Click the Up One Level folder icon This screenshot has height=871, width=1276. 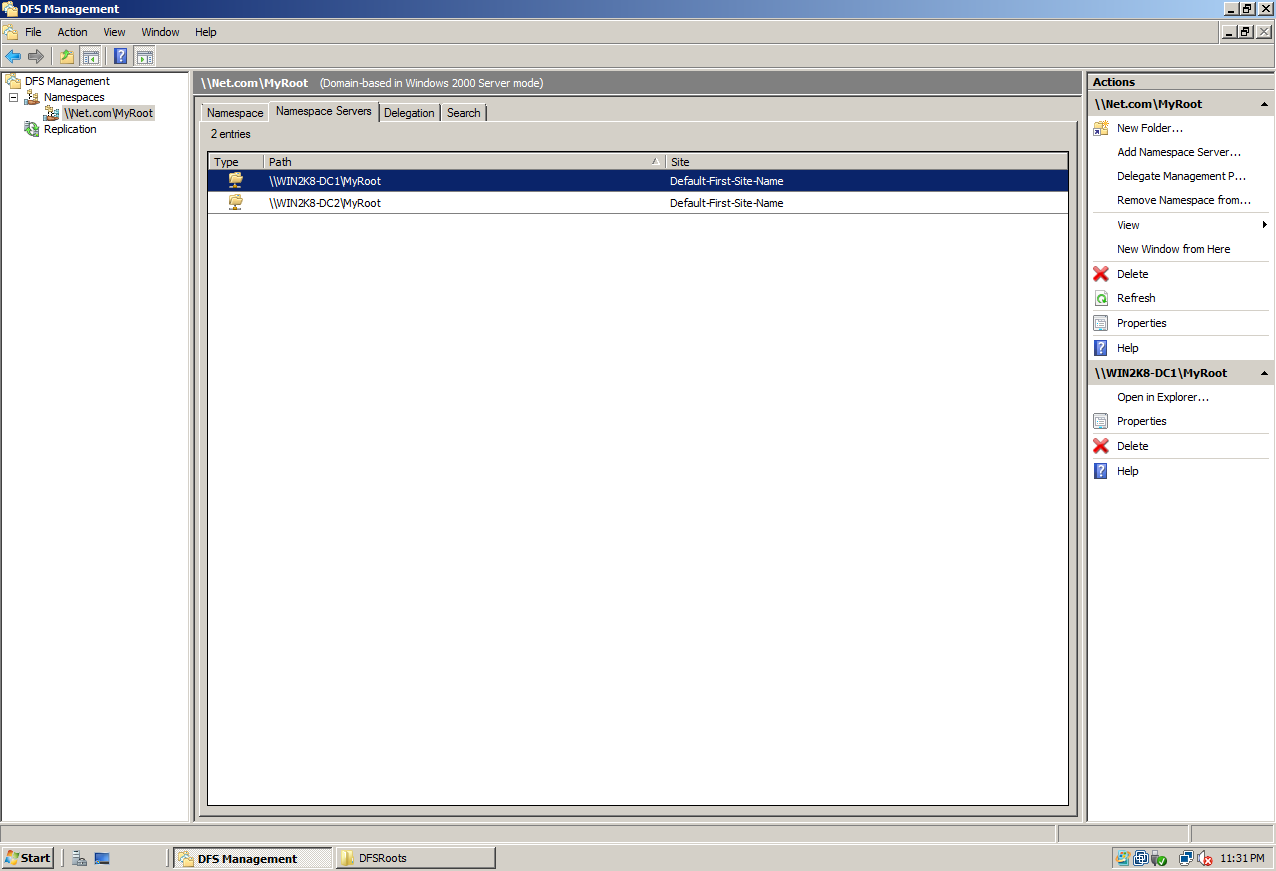[x=67, y=56]
